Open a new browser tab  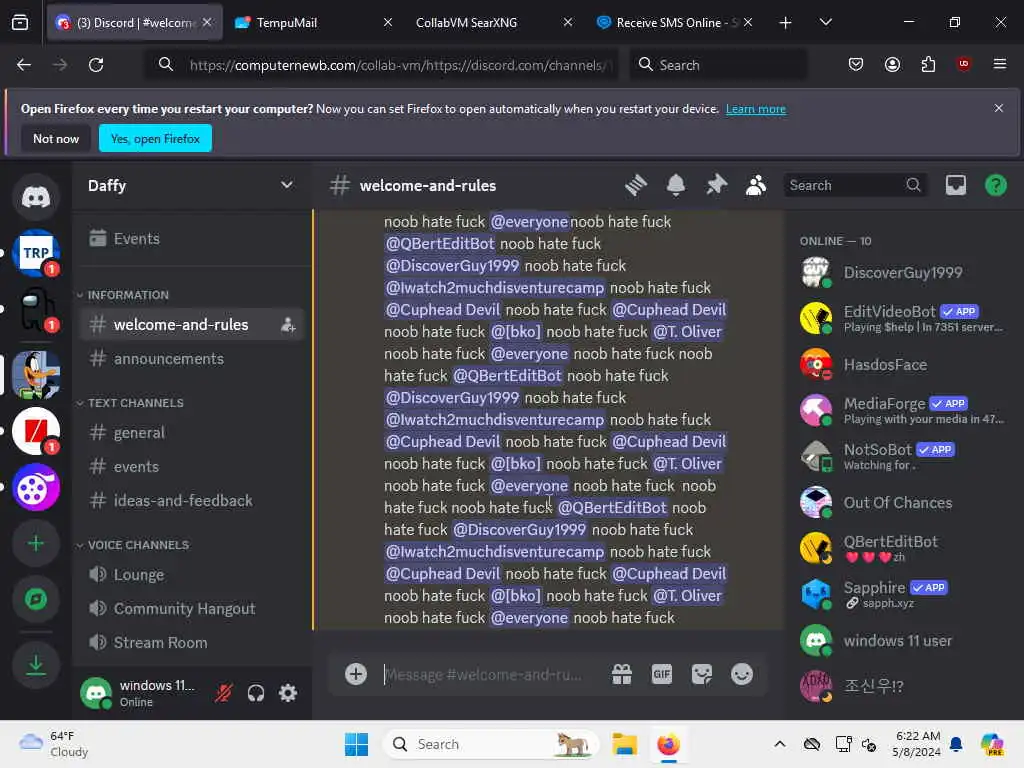[x=786, y=23]
